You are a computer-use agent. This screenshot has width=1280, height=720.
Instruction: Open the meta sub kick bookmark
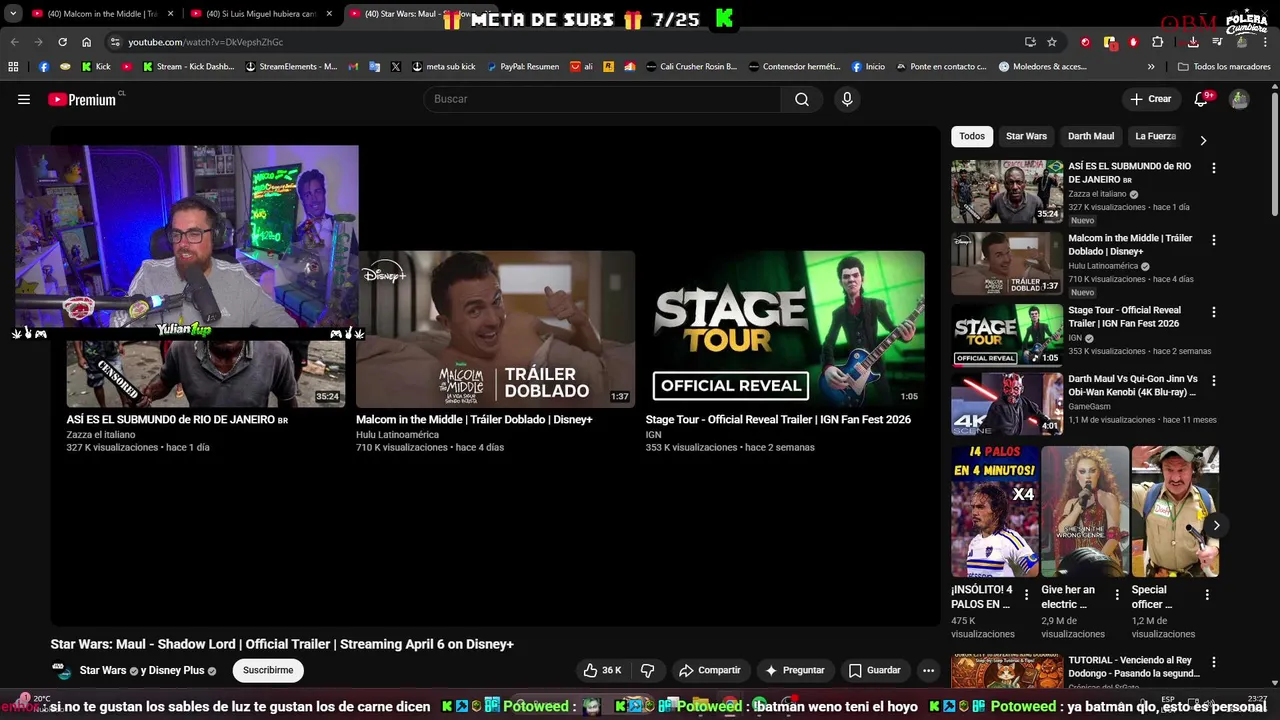(443, 67)
